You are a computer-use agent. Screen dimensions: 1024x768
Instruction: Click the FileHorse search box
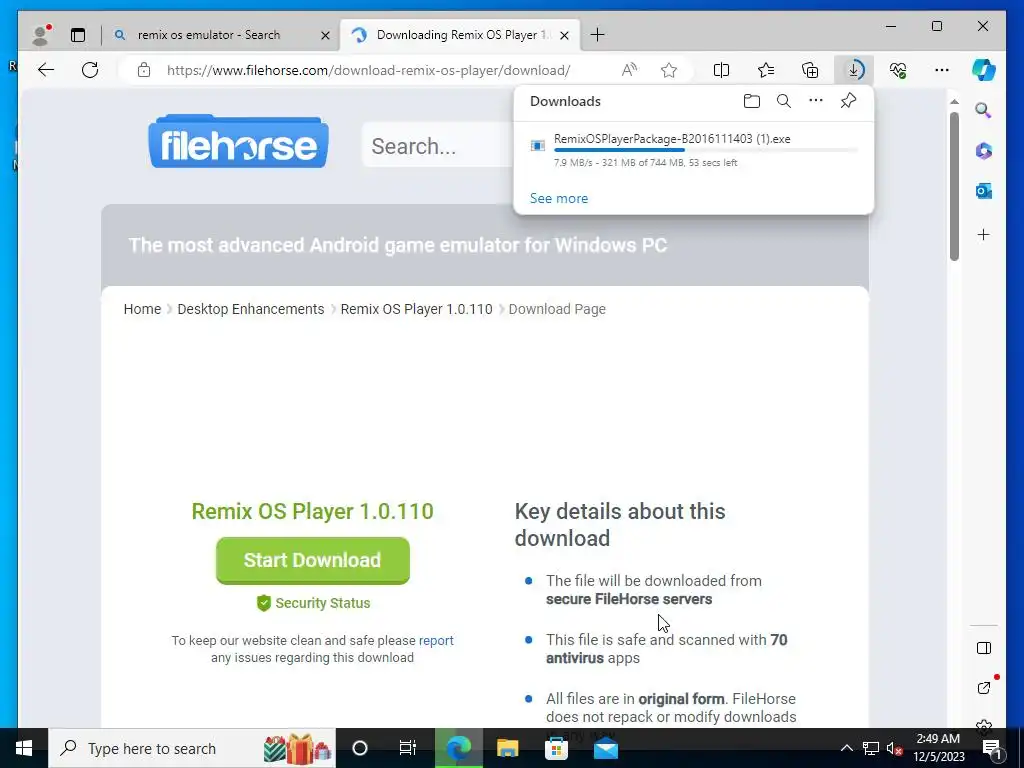[x=438, y=146]
